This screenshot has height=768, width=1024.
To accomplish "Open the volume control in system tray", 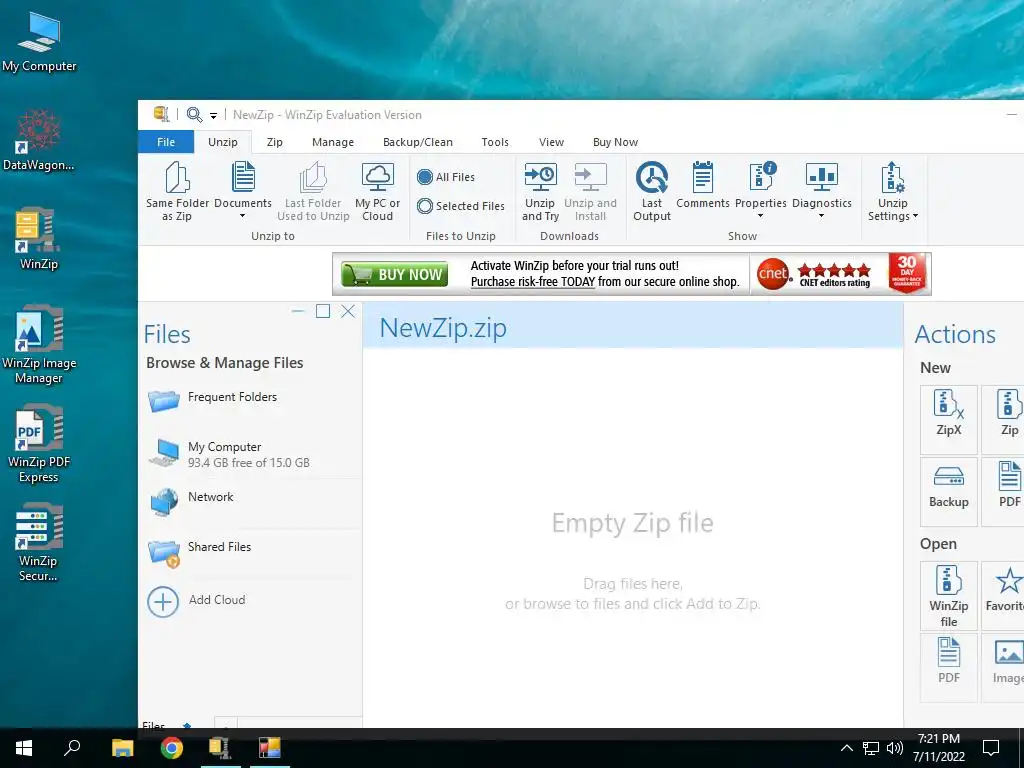I will (x=895, y=748).
